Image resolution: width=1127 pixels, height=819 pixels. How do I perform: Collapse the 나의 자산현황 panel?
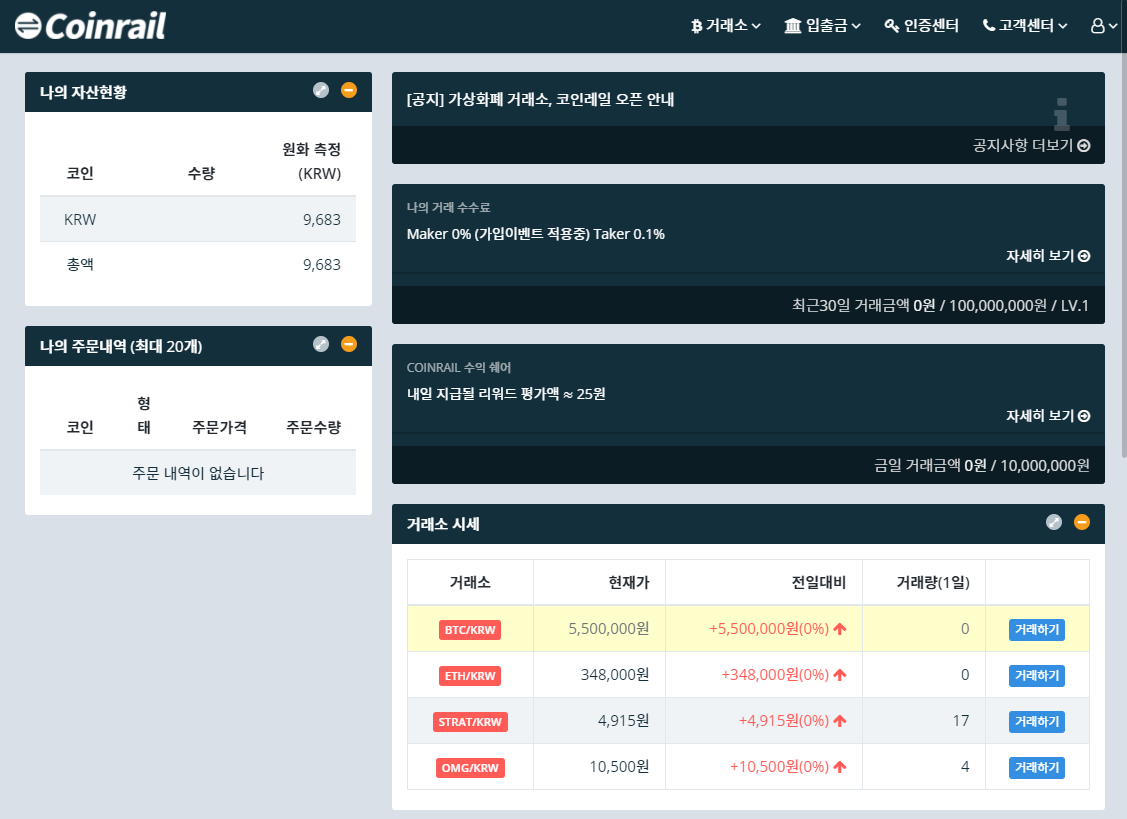(349, 90)
